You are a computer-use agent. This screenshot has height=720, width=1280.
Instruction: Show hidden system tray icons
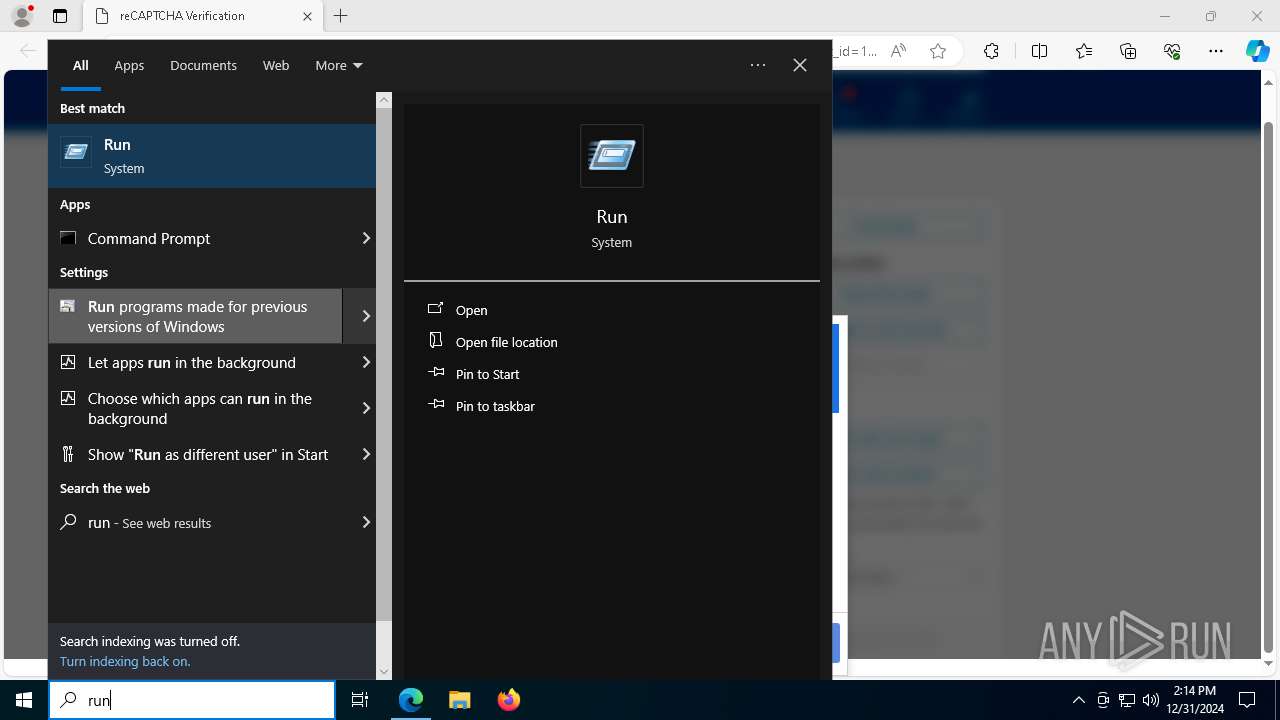tap(1078, 700)
